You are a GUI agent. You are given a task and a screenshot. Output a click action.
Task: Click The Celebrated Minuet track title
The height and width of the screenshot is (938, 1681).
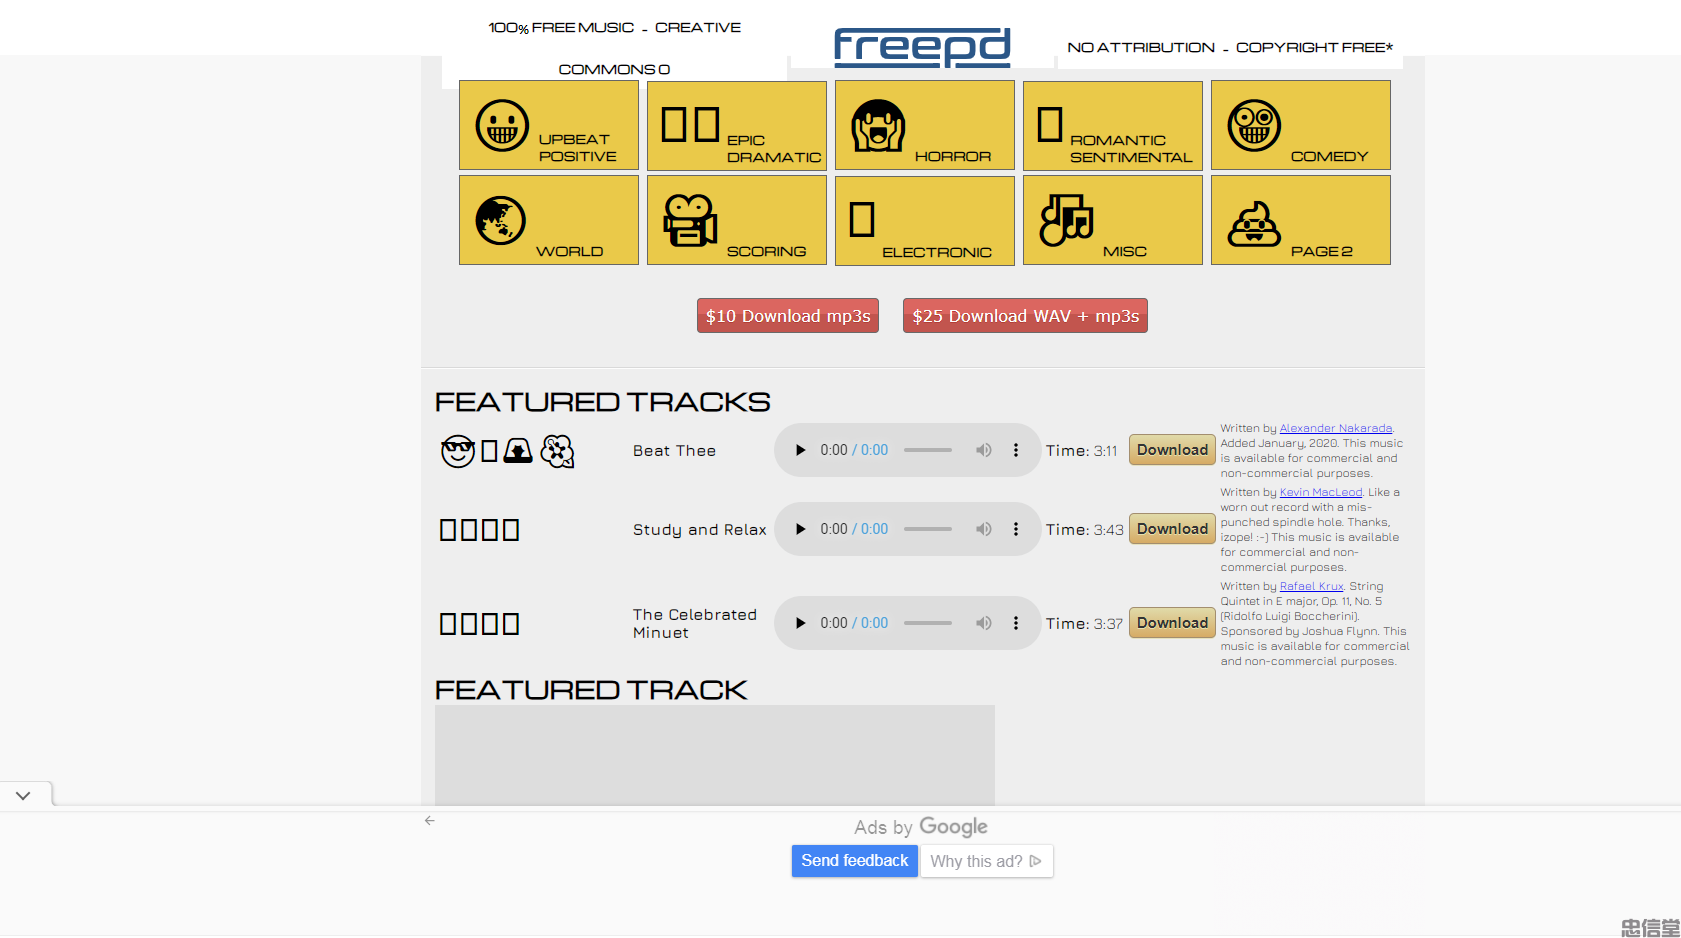coord(695,623)
